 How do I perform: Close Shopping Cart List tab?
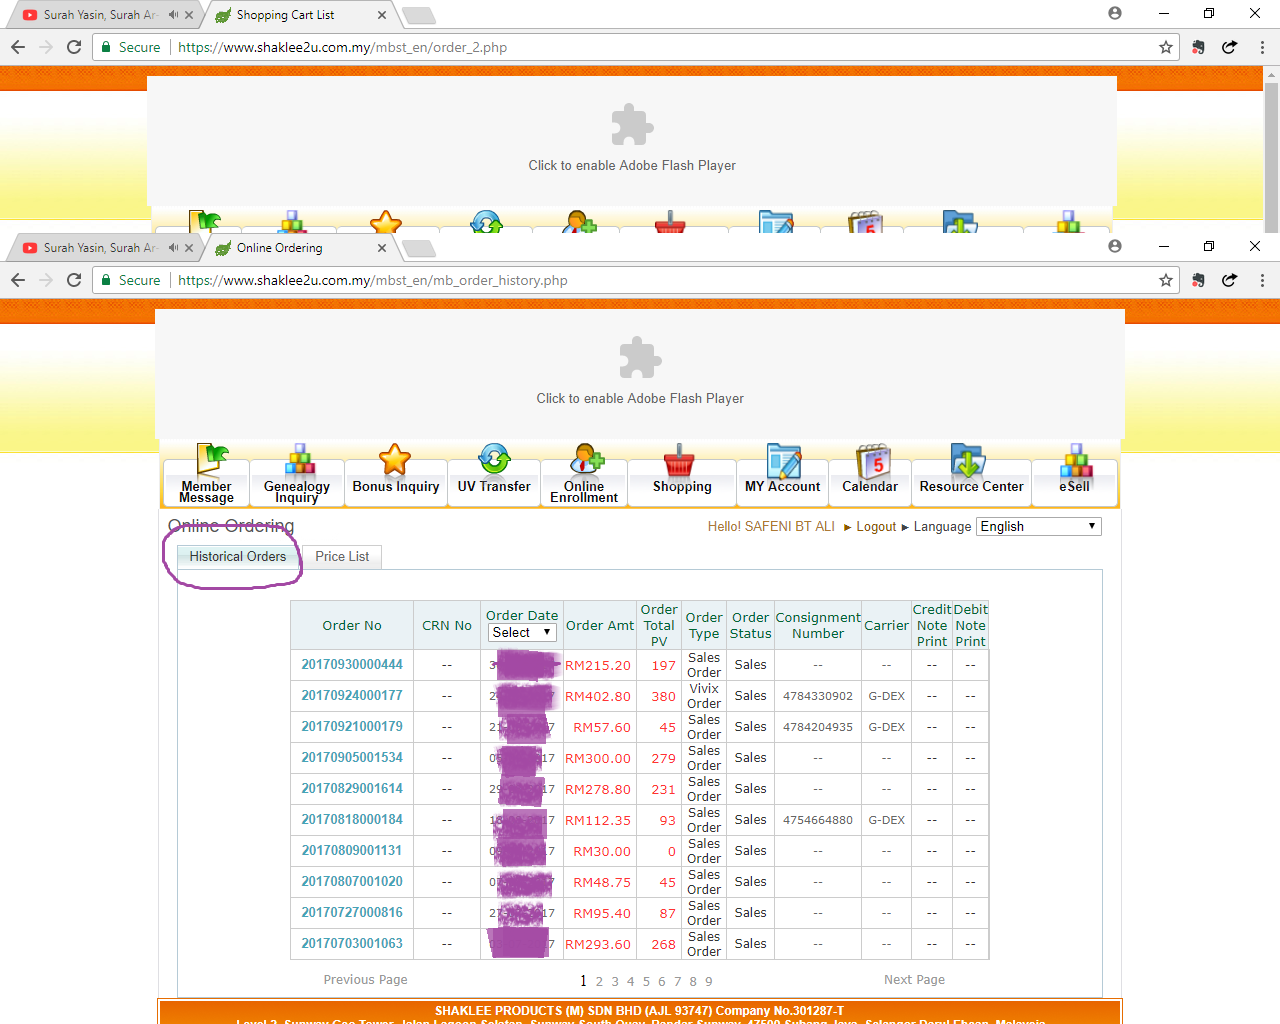tap(382, 15)
